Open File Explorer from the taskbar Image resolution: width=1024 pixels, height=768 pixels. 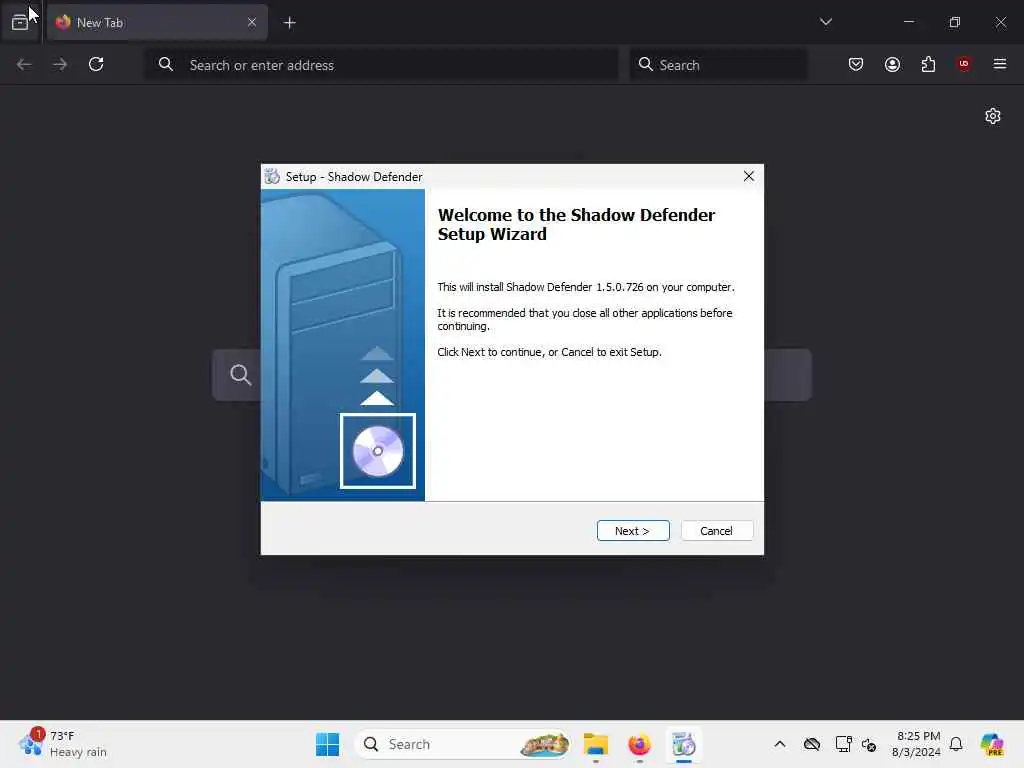[x=596, y=744]
